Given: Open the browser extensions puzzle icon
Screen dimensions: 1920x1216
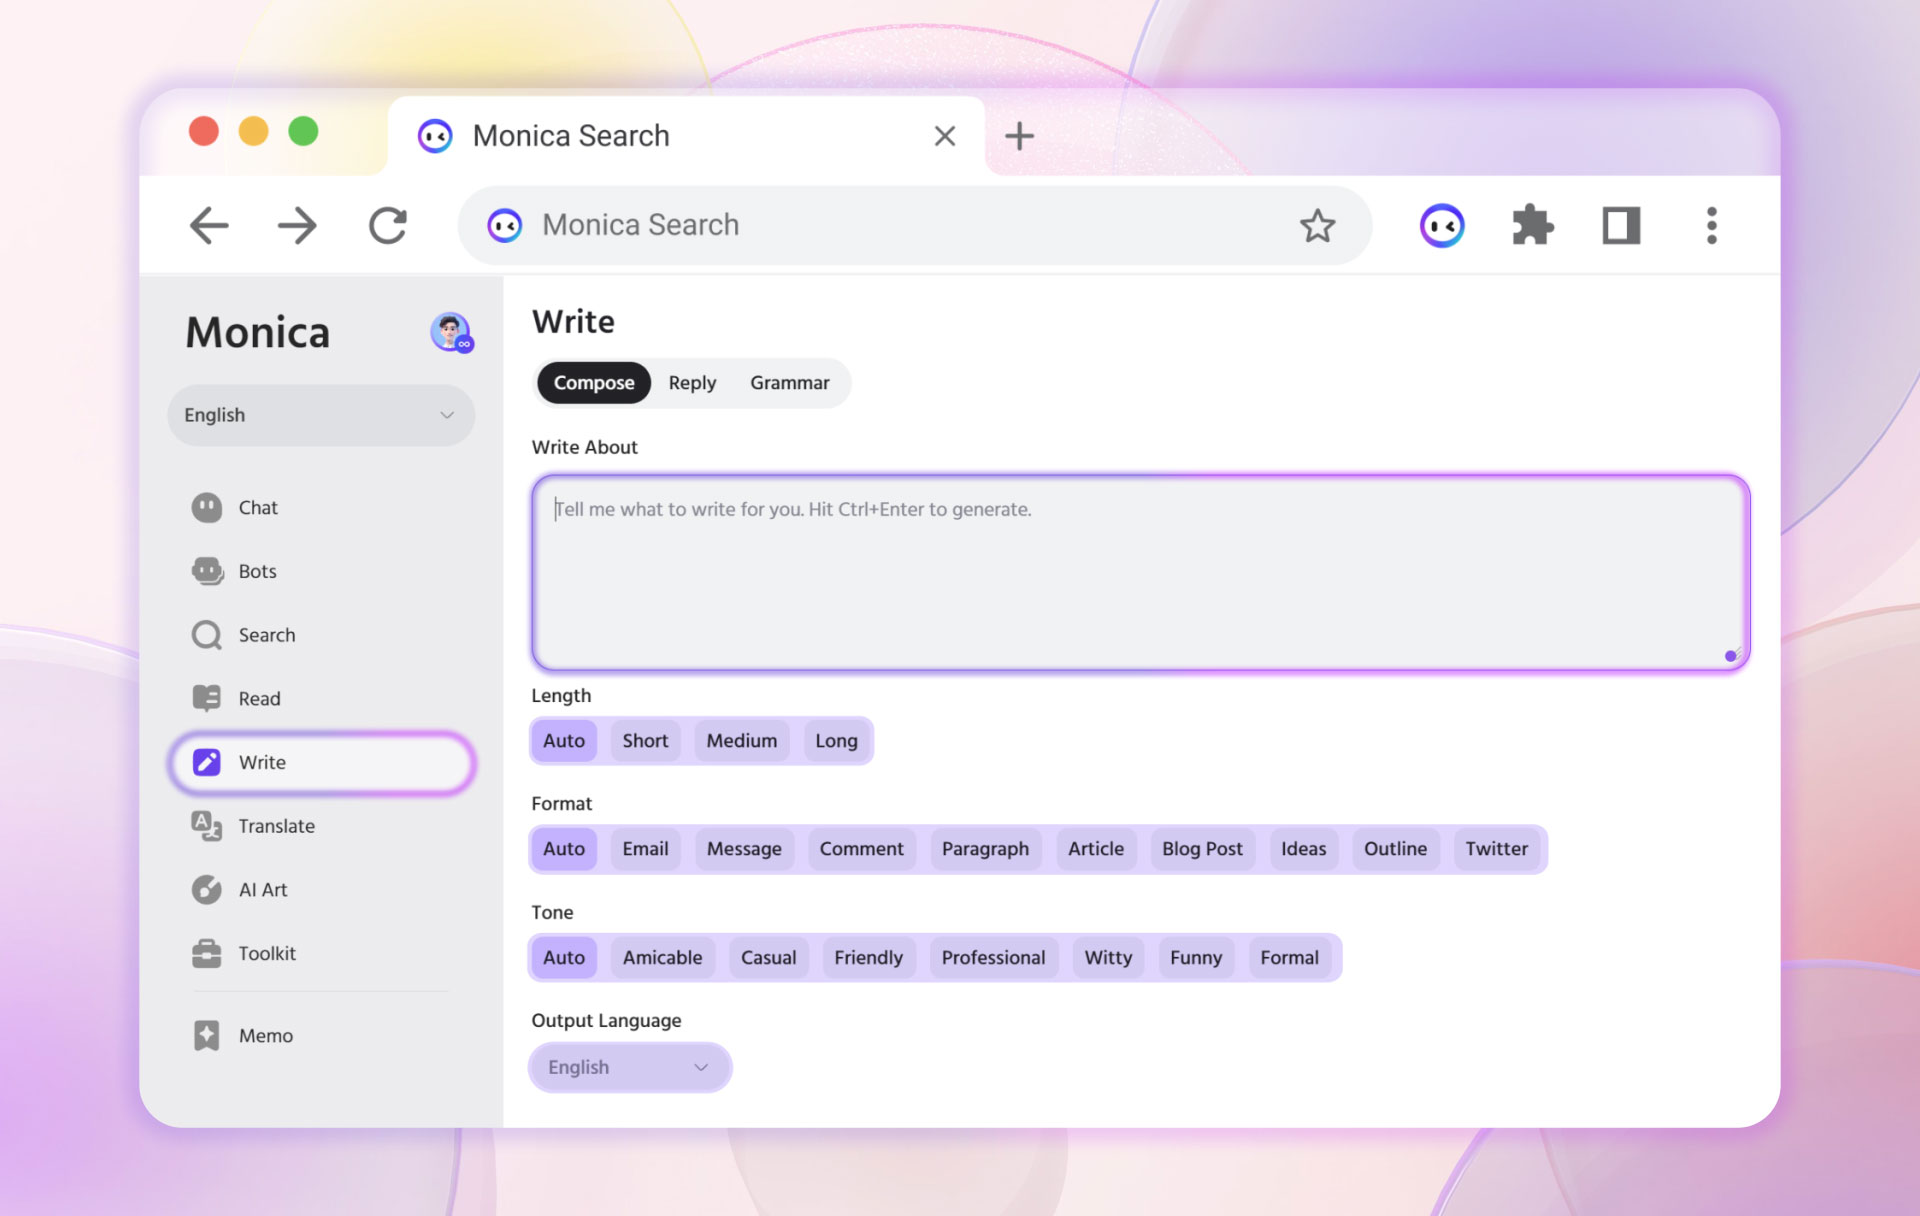Looking at the screenshot, I should [1532, 226].
